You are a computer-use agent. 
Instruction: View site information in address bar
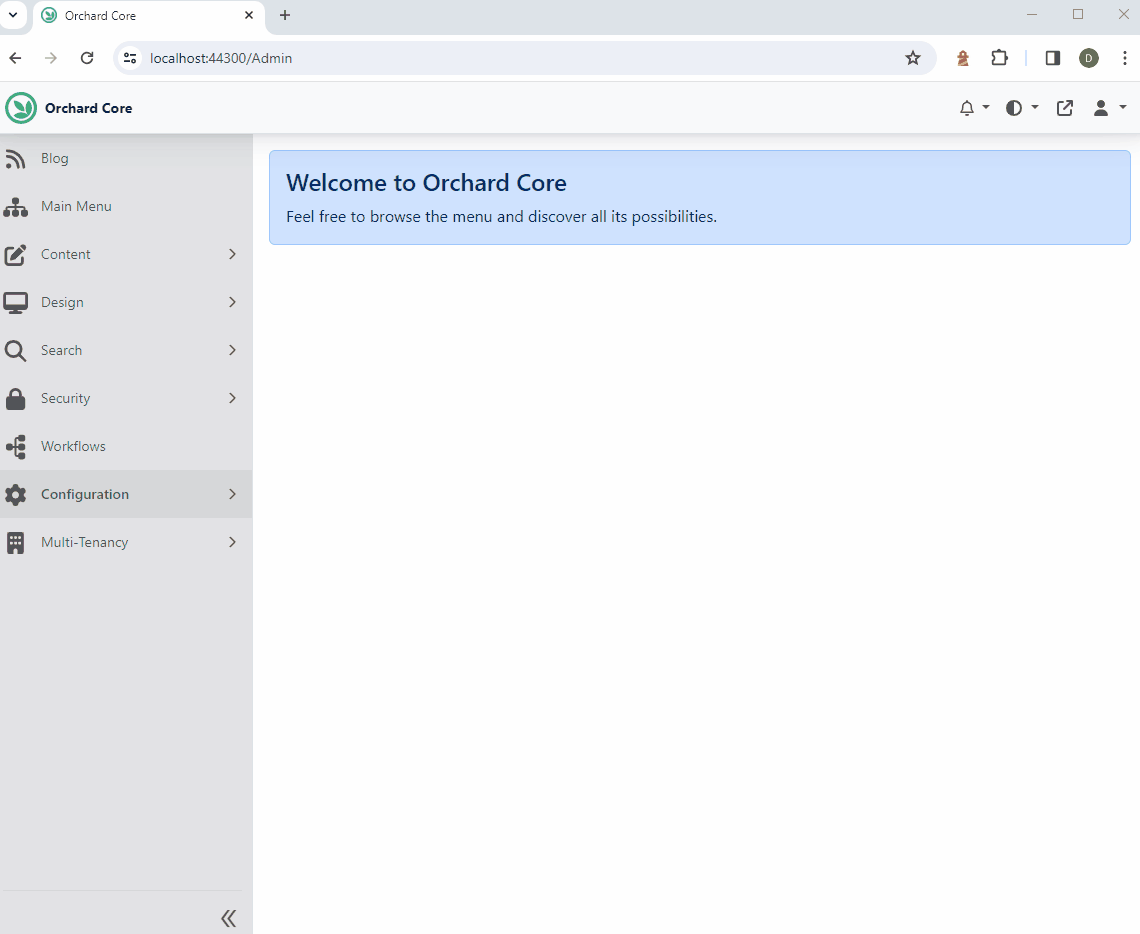tap(130, 58)
